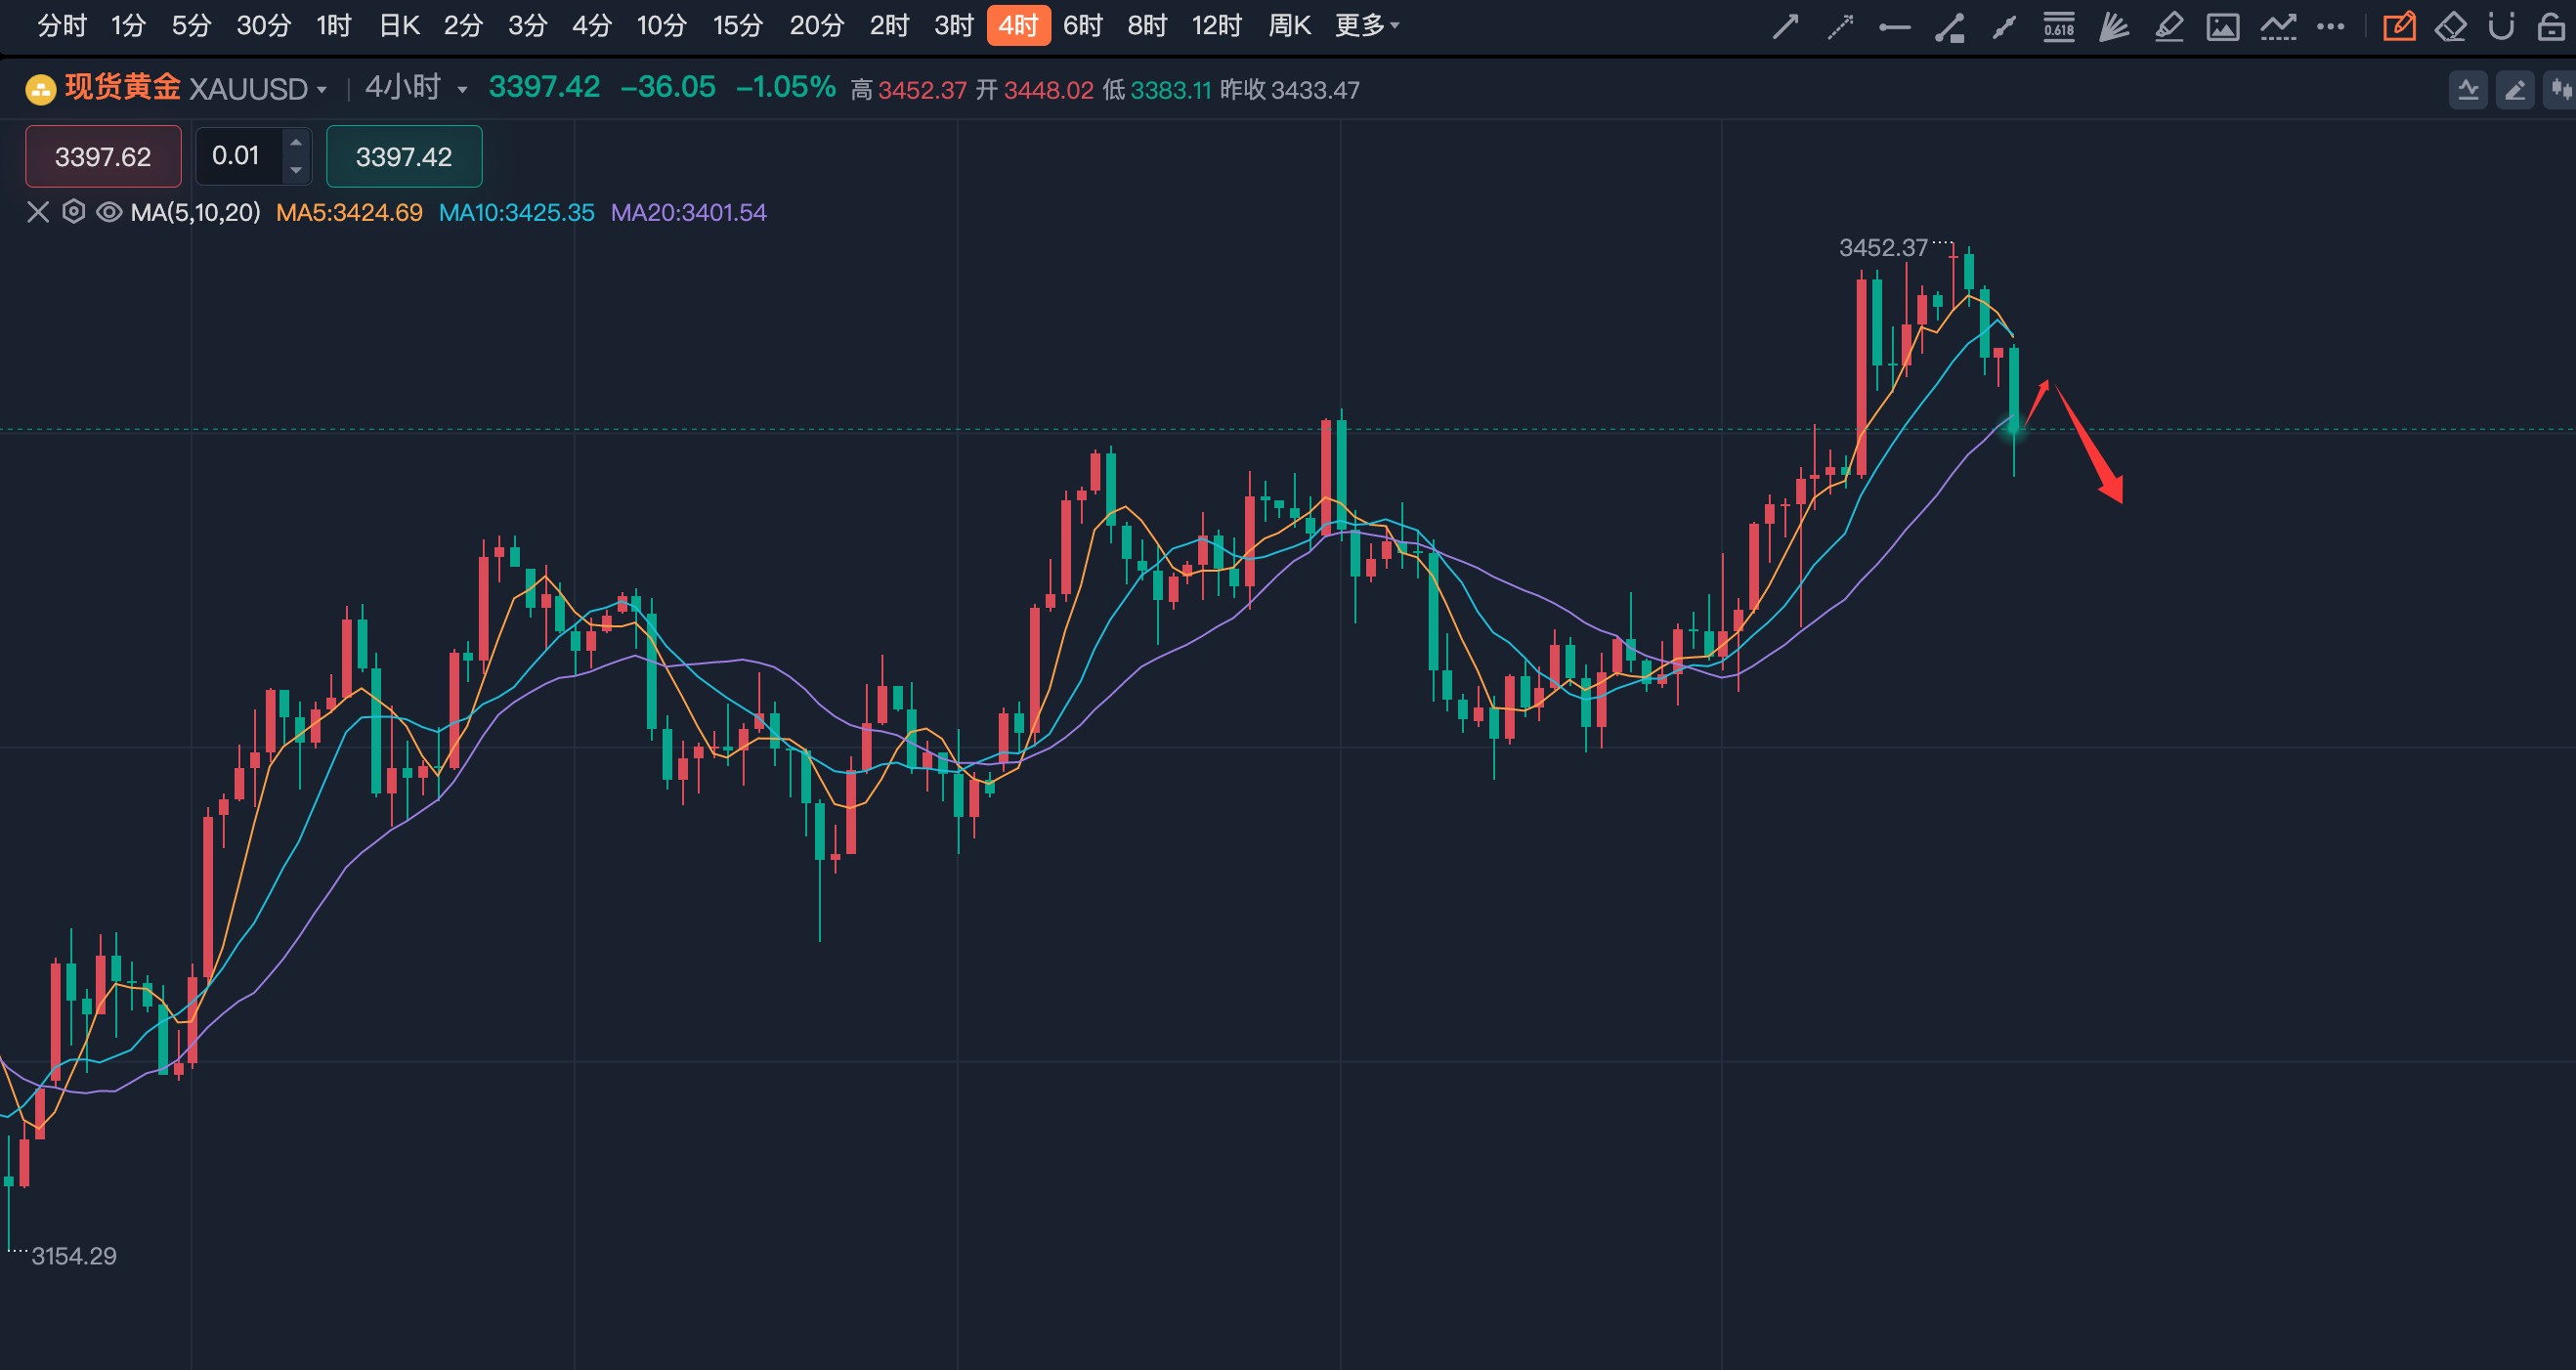Switch to the 日K timeframe tab
Image resolution: width=2576 pixels, height=1370 pixels.
(399, 25)
